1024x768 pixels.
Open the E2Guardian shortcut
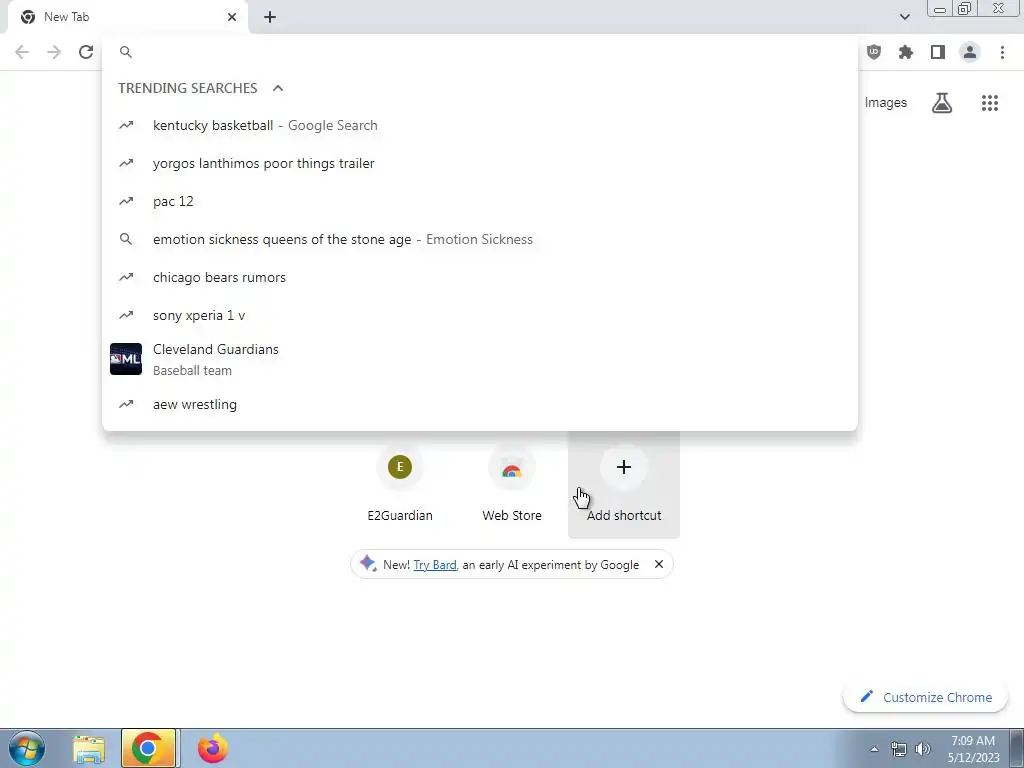tap(400, 484)
